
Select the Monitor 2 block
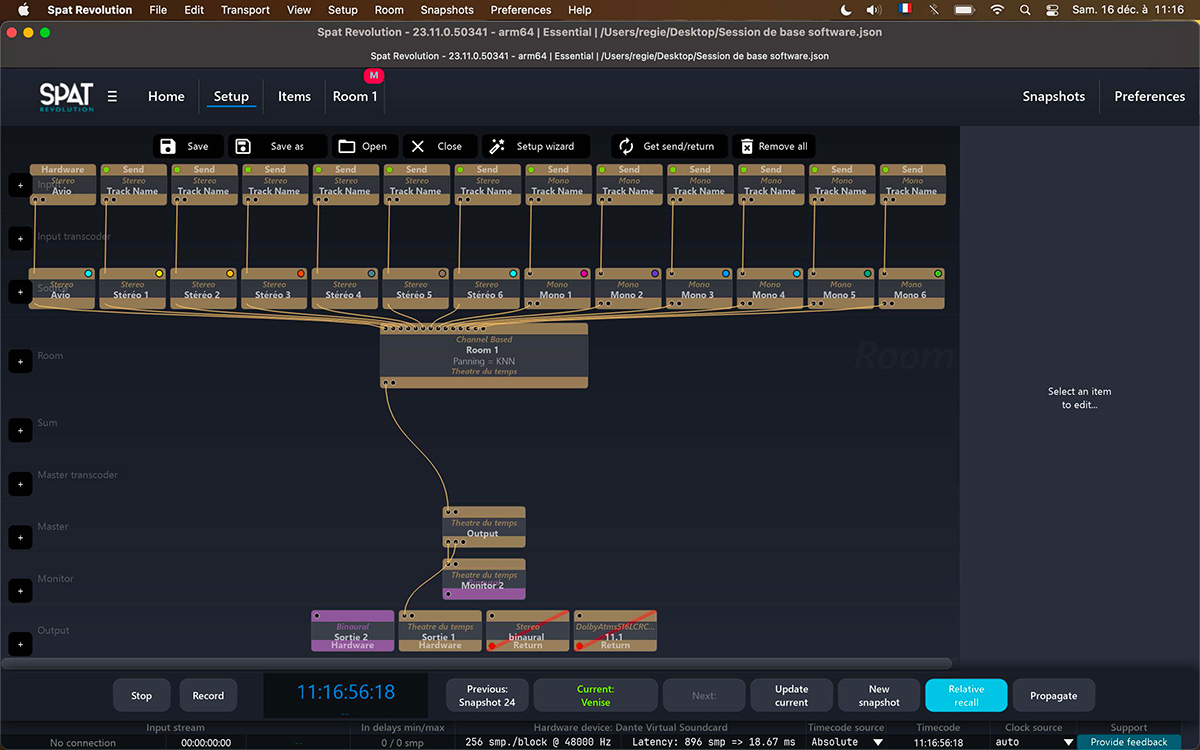point(484,579)
